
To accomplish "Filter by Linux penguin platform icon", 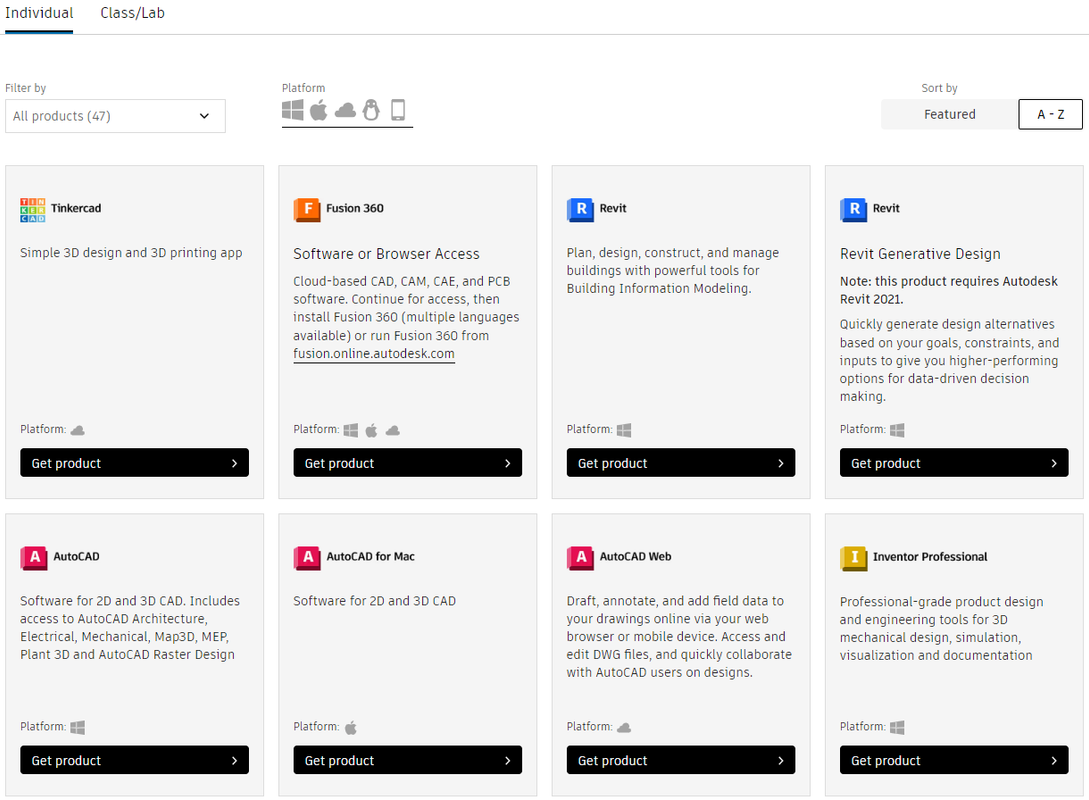I will click(x=372, y=110).
